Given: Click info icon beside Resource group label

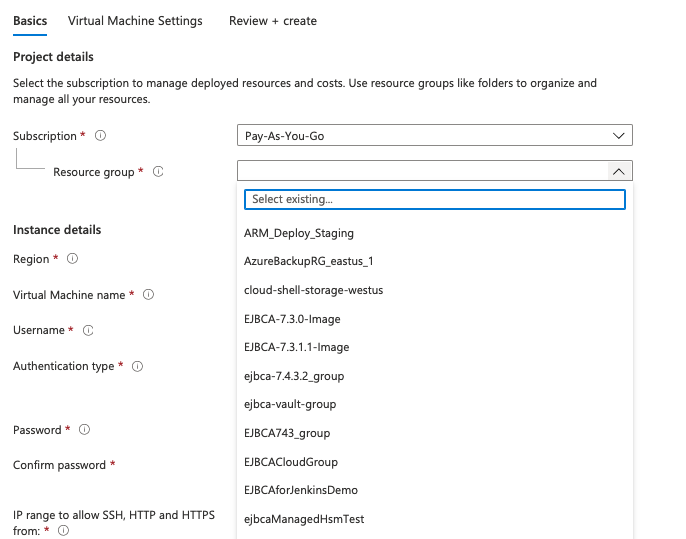Looking at the screenshot, I should [x=158, y=172].
